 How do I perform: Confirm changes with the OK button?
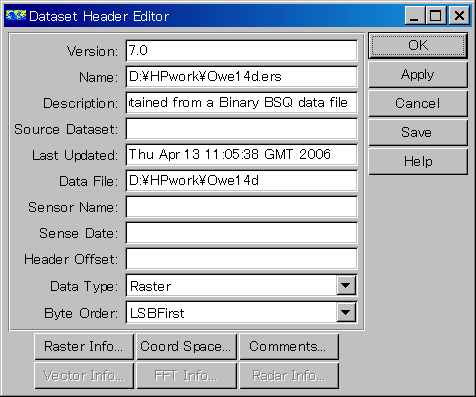click(x=418, y=45)
